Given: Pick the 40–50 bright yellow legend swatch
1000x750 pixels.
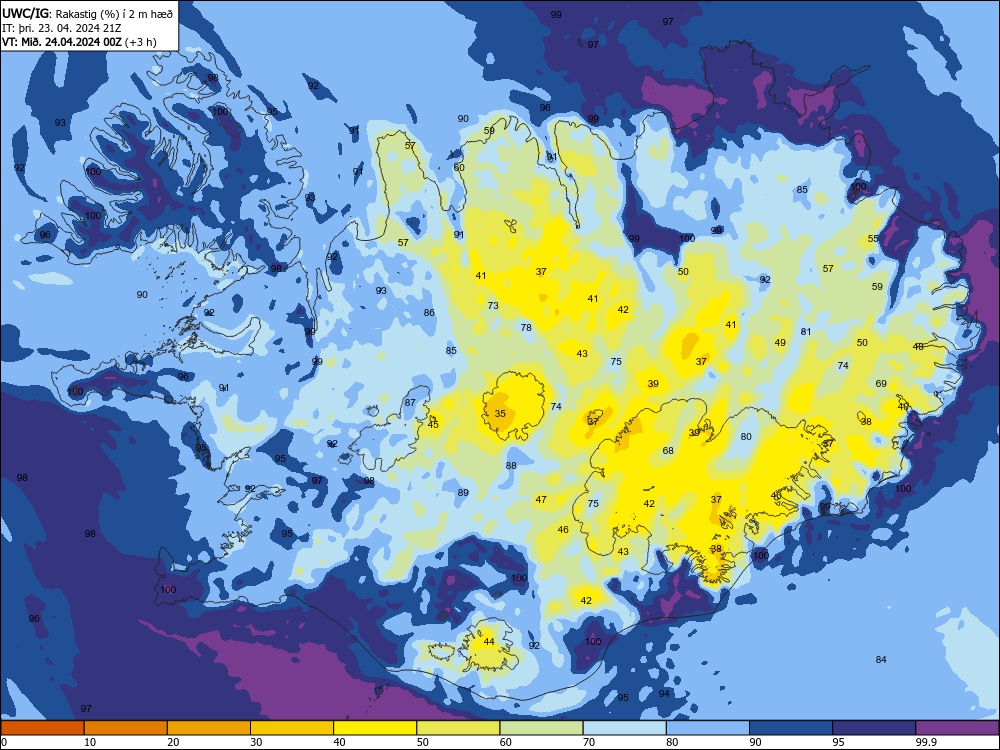Looking at the screenshot, I should pos(375,728).
